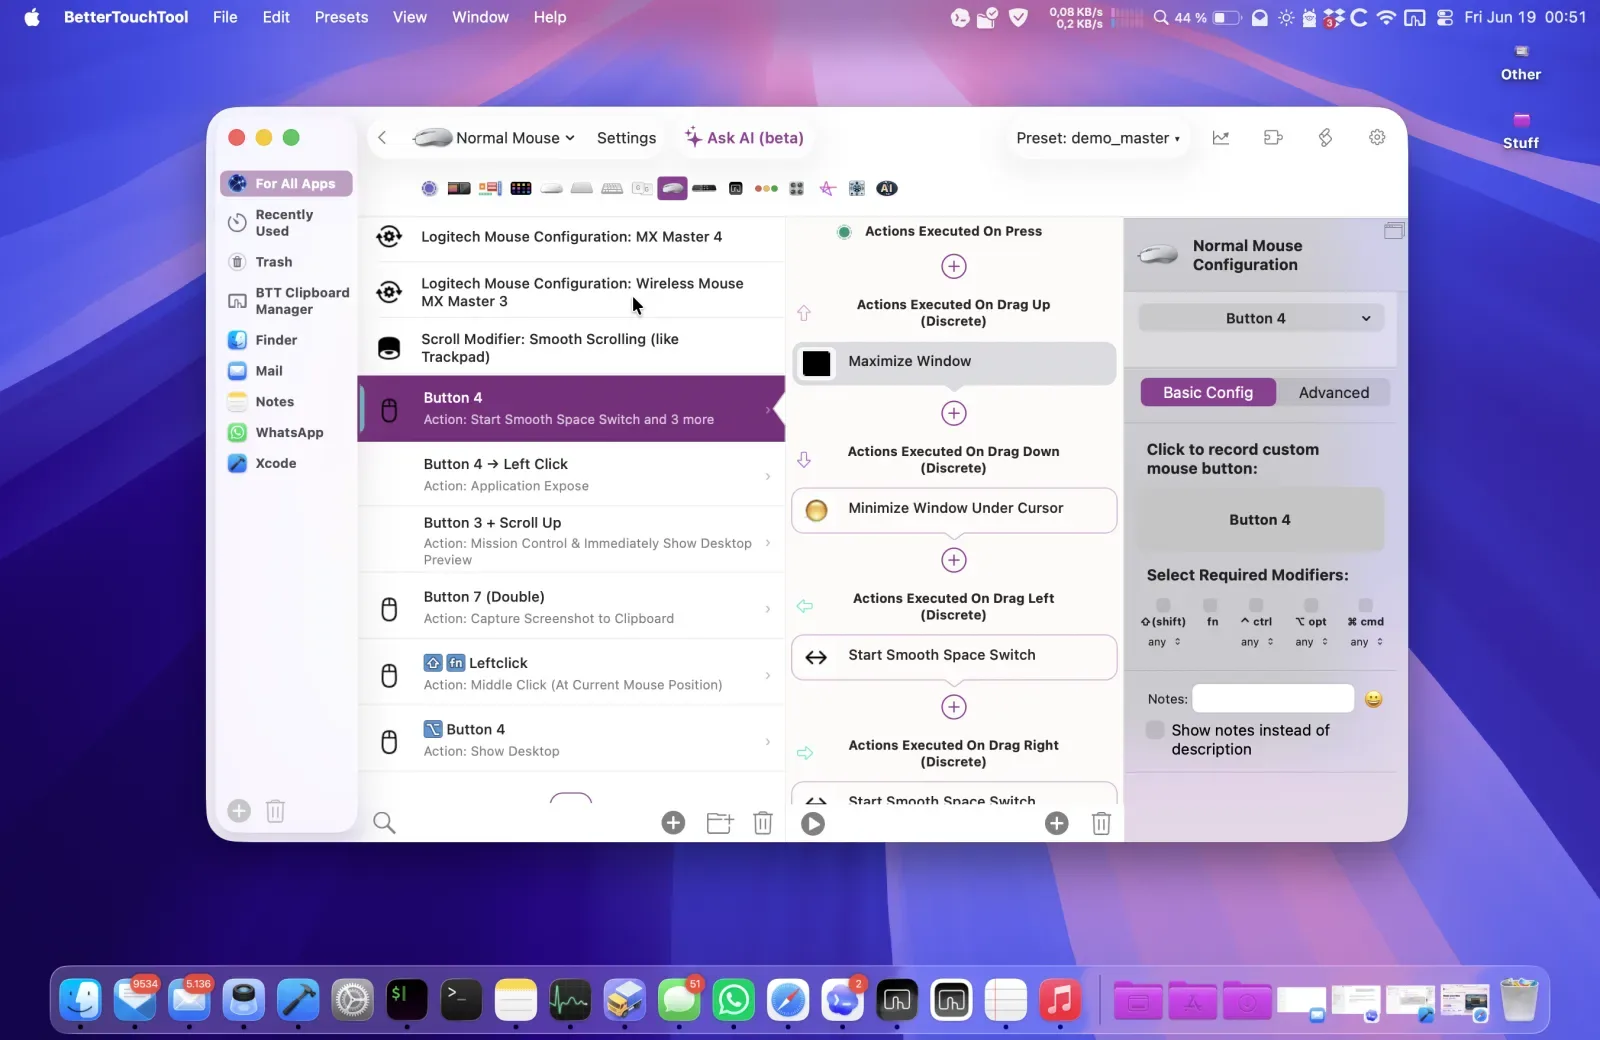Viewport: 1600px width, 1040px height.
Task: Select the Magic Mouse trigger icon
Action: [x=551, y=188]
